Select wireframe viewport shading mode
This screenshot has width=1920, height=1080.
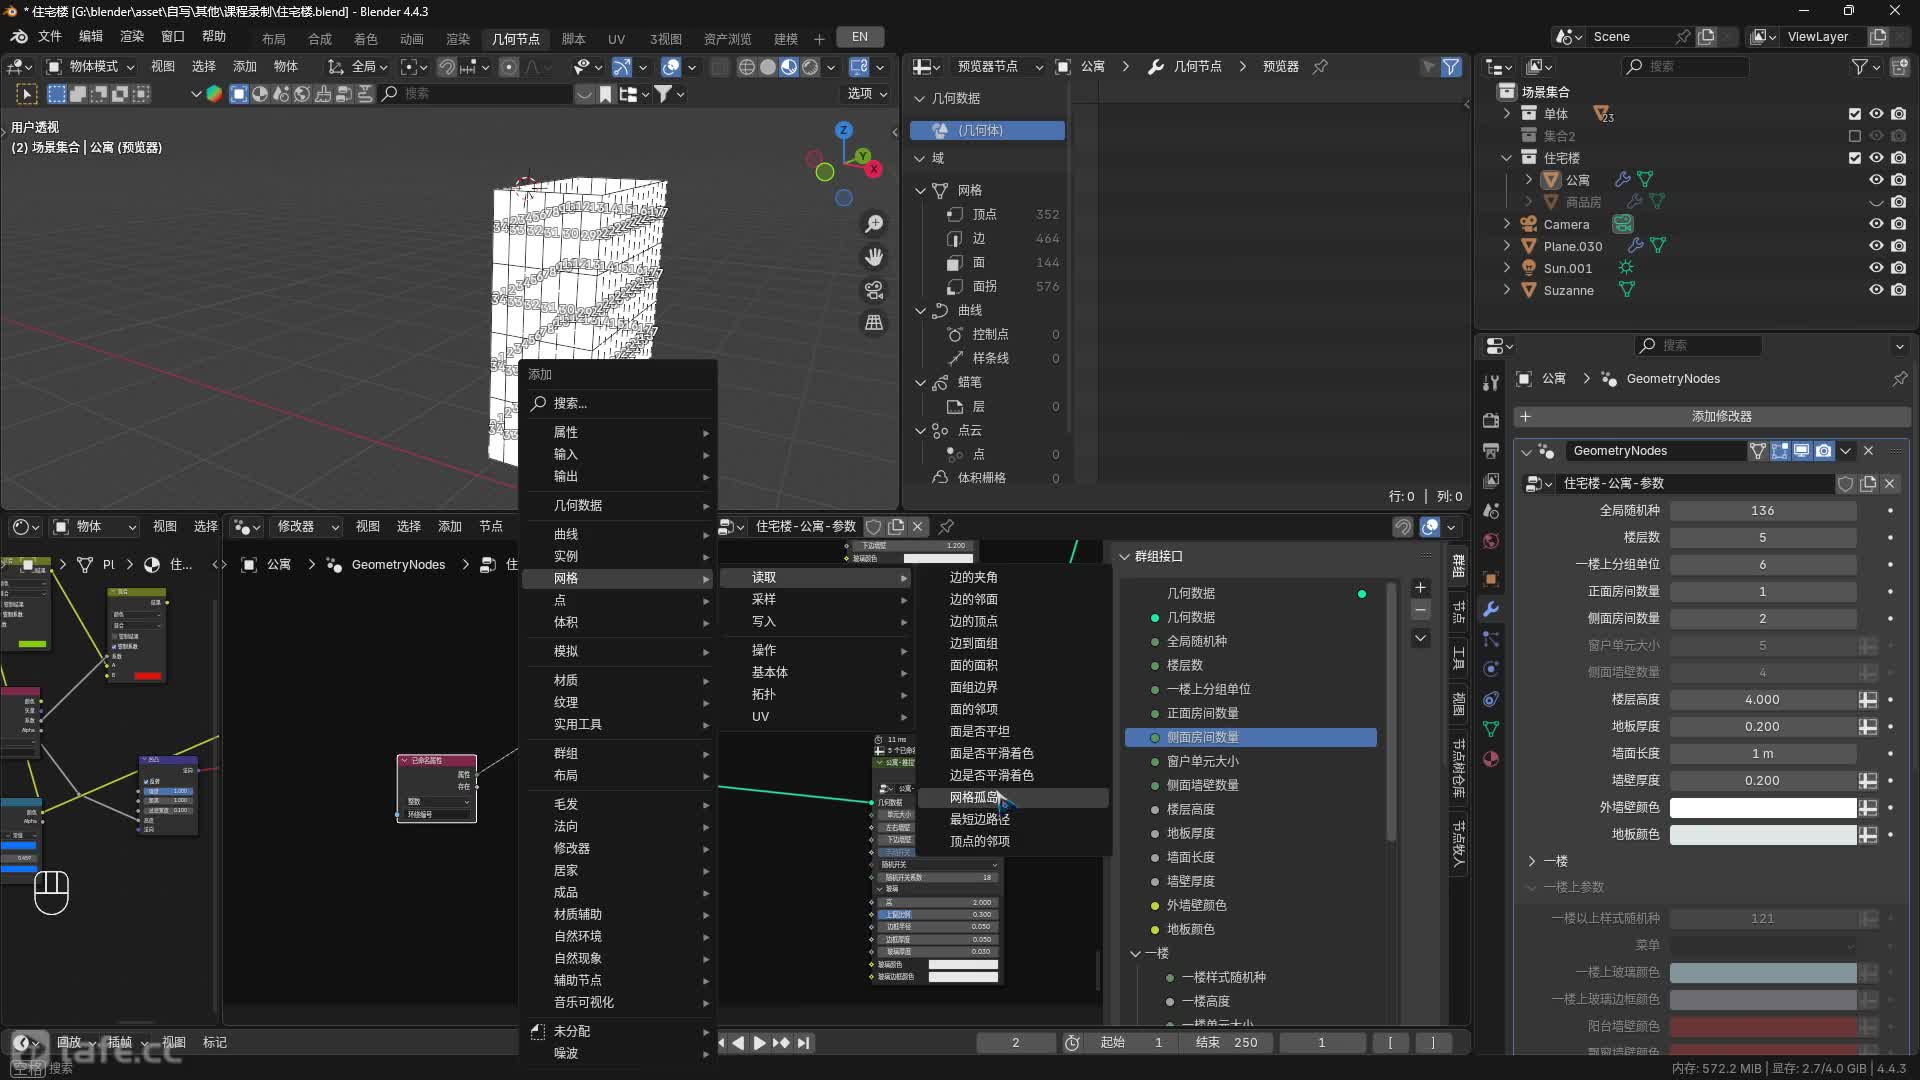pos(746,67)
